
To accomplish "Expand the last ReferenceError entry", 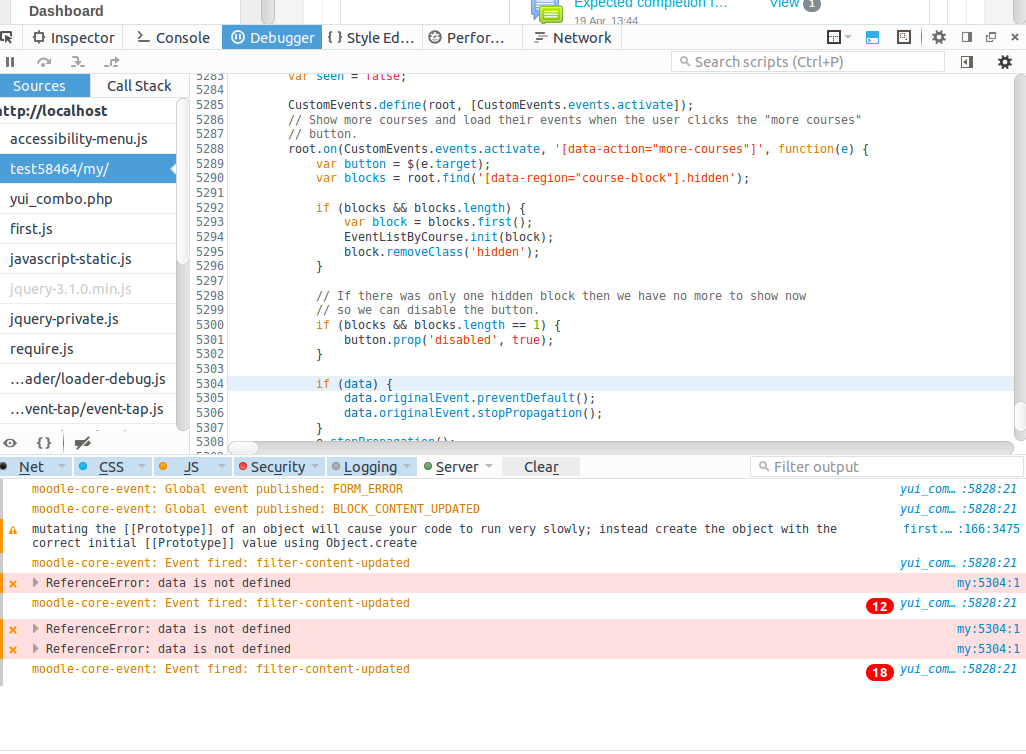I will coord(35,649).
